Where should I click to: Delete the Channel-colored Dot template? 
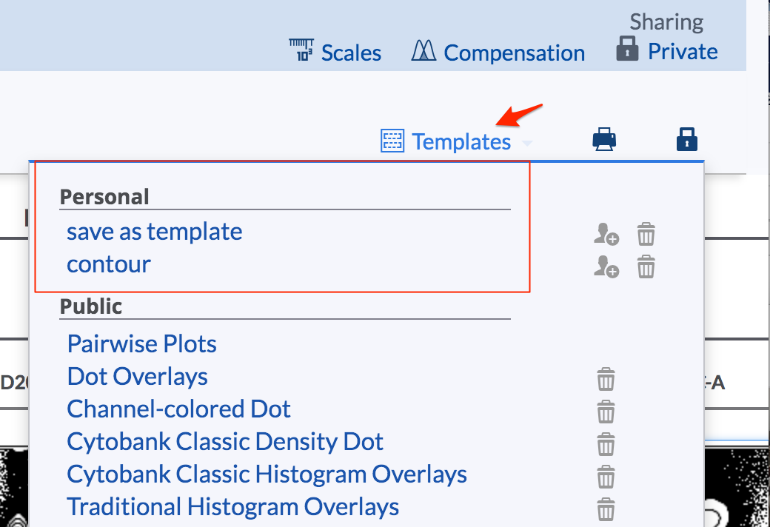point(605,412)
